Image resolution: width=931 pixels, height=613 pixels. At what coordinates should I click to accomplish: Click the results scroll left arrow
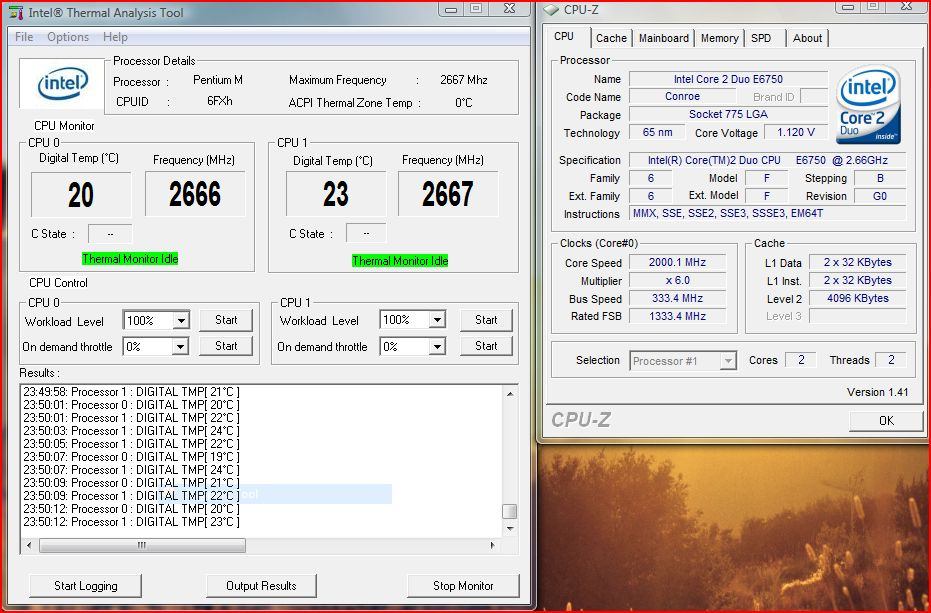pos(29,545)
